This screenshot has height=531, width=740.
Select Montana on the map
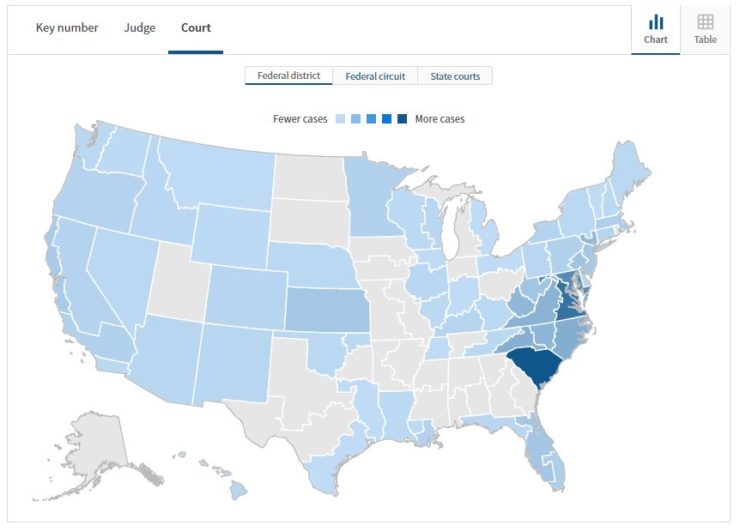(222, 177)
